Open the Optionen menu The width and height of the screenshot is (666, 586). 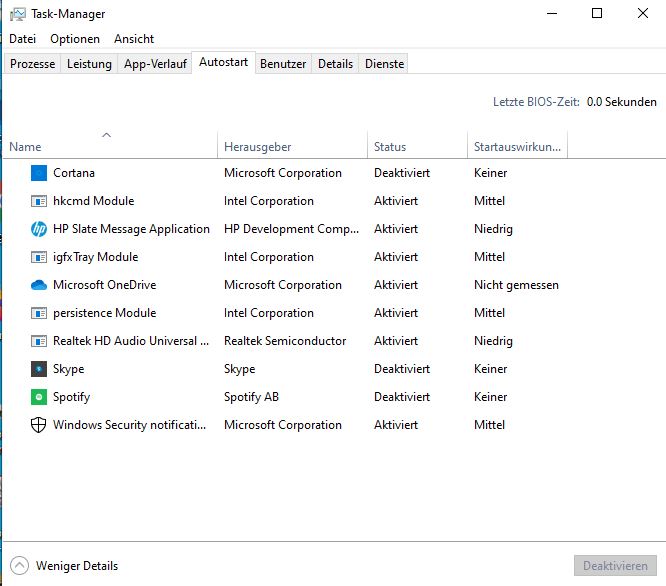75,39
